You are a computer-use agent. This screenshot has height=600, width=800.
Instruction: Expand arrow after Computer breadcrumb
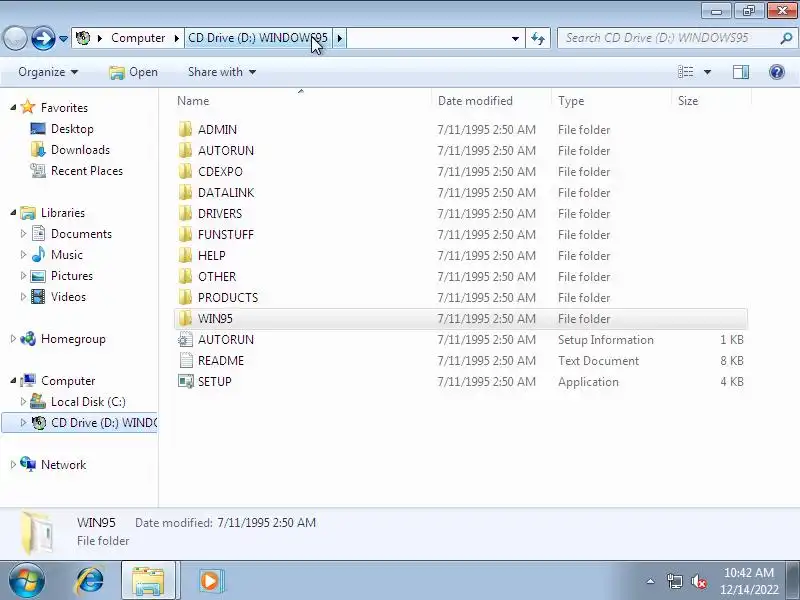pyautogui.click(x=177, y=38)
